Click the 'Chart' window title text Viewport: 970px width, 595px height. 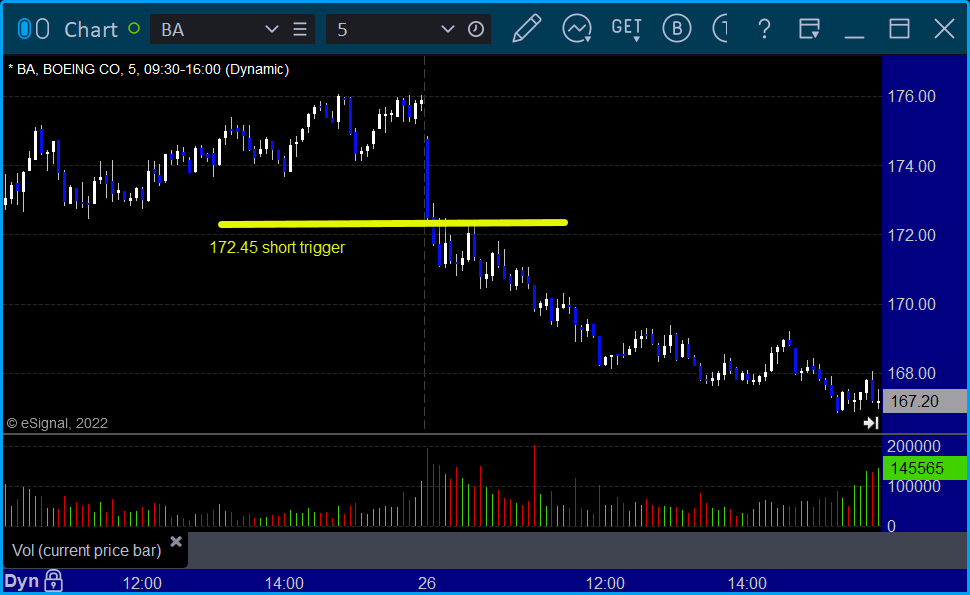91,30
